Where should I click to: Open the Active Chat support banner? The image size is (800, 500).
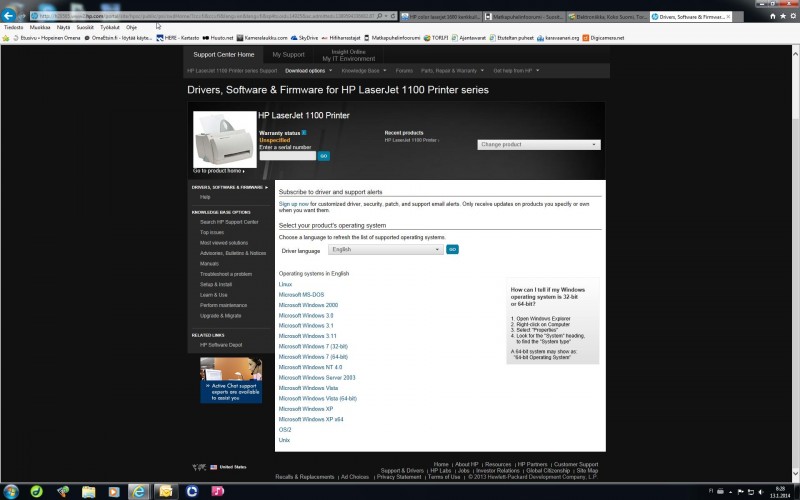[231, 380]
